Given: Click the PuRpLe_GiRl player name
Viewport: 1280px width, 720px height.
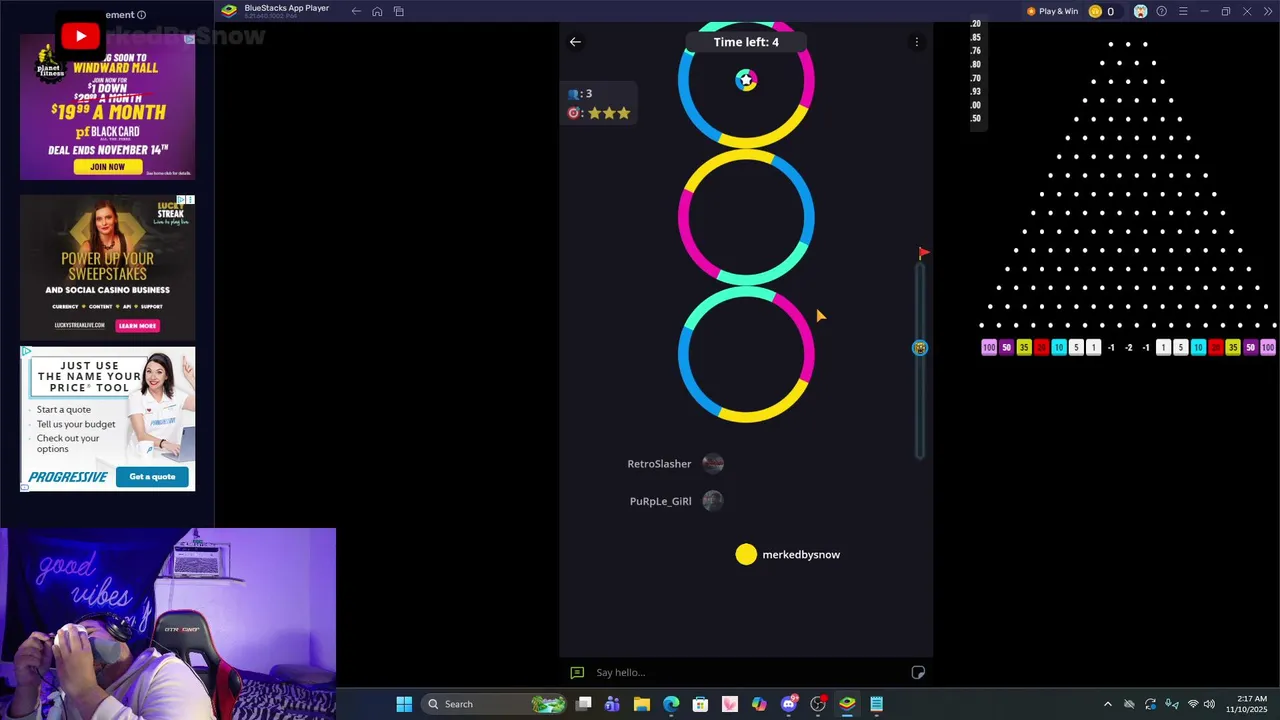Looking at the screenshot, I should 660,501.
